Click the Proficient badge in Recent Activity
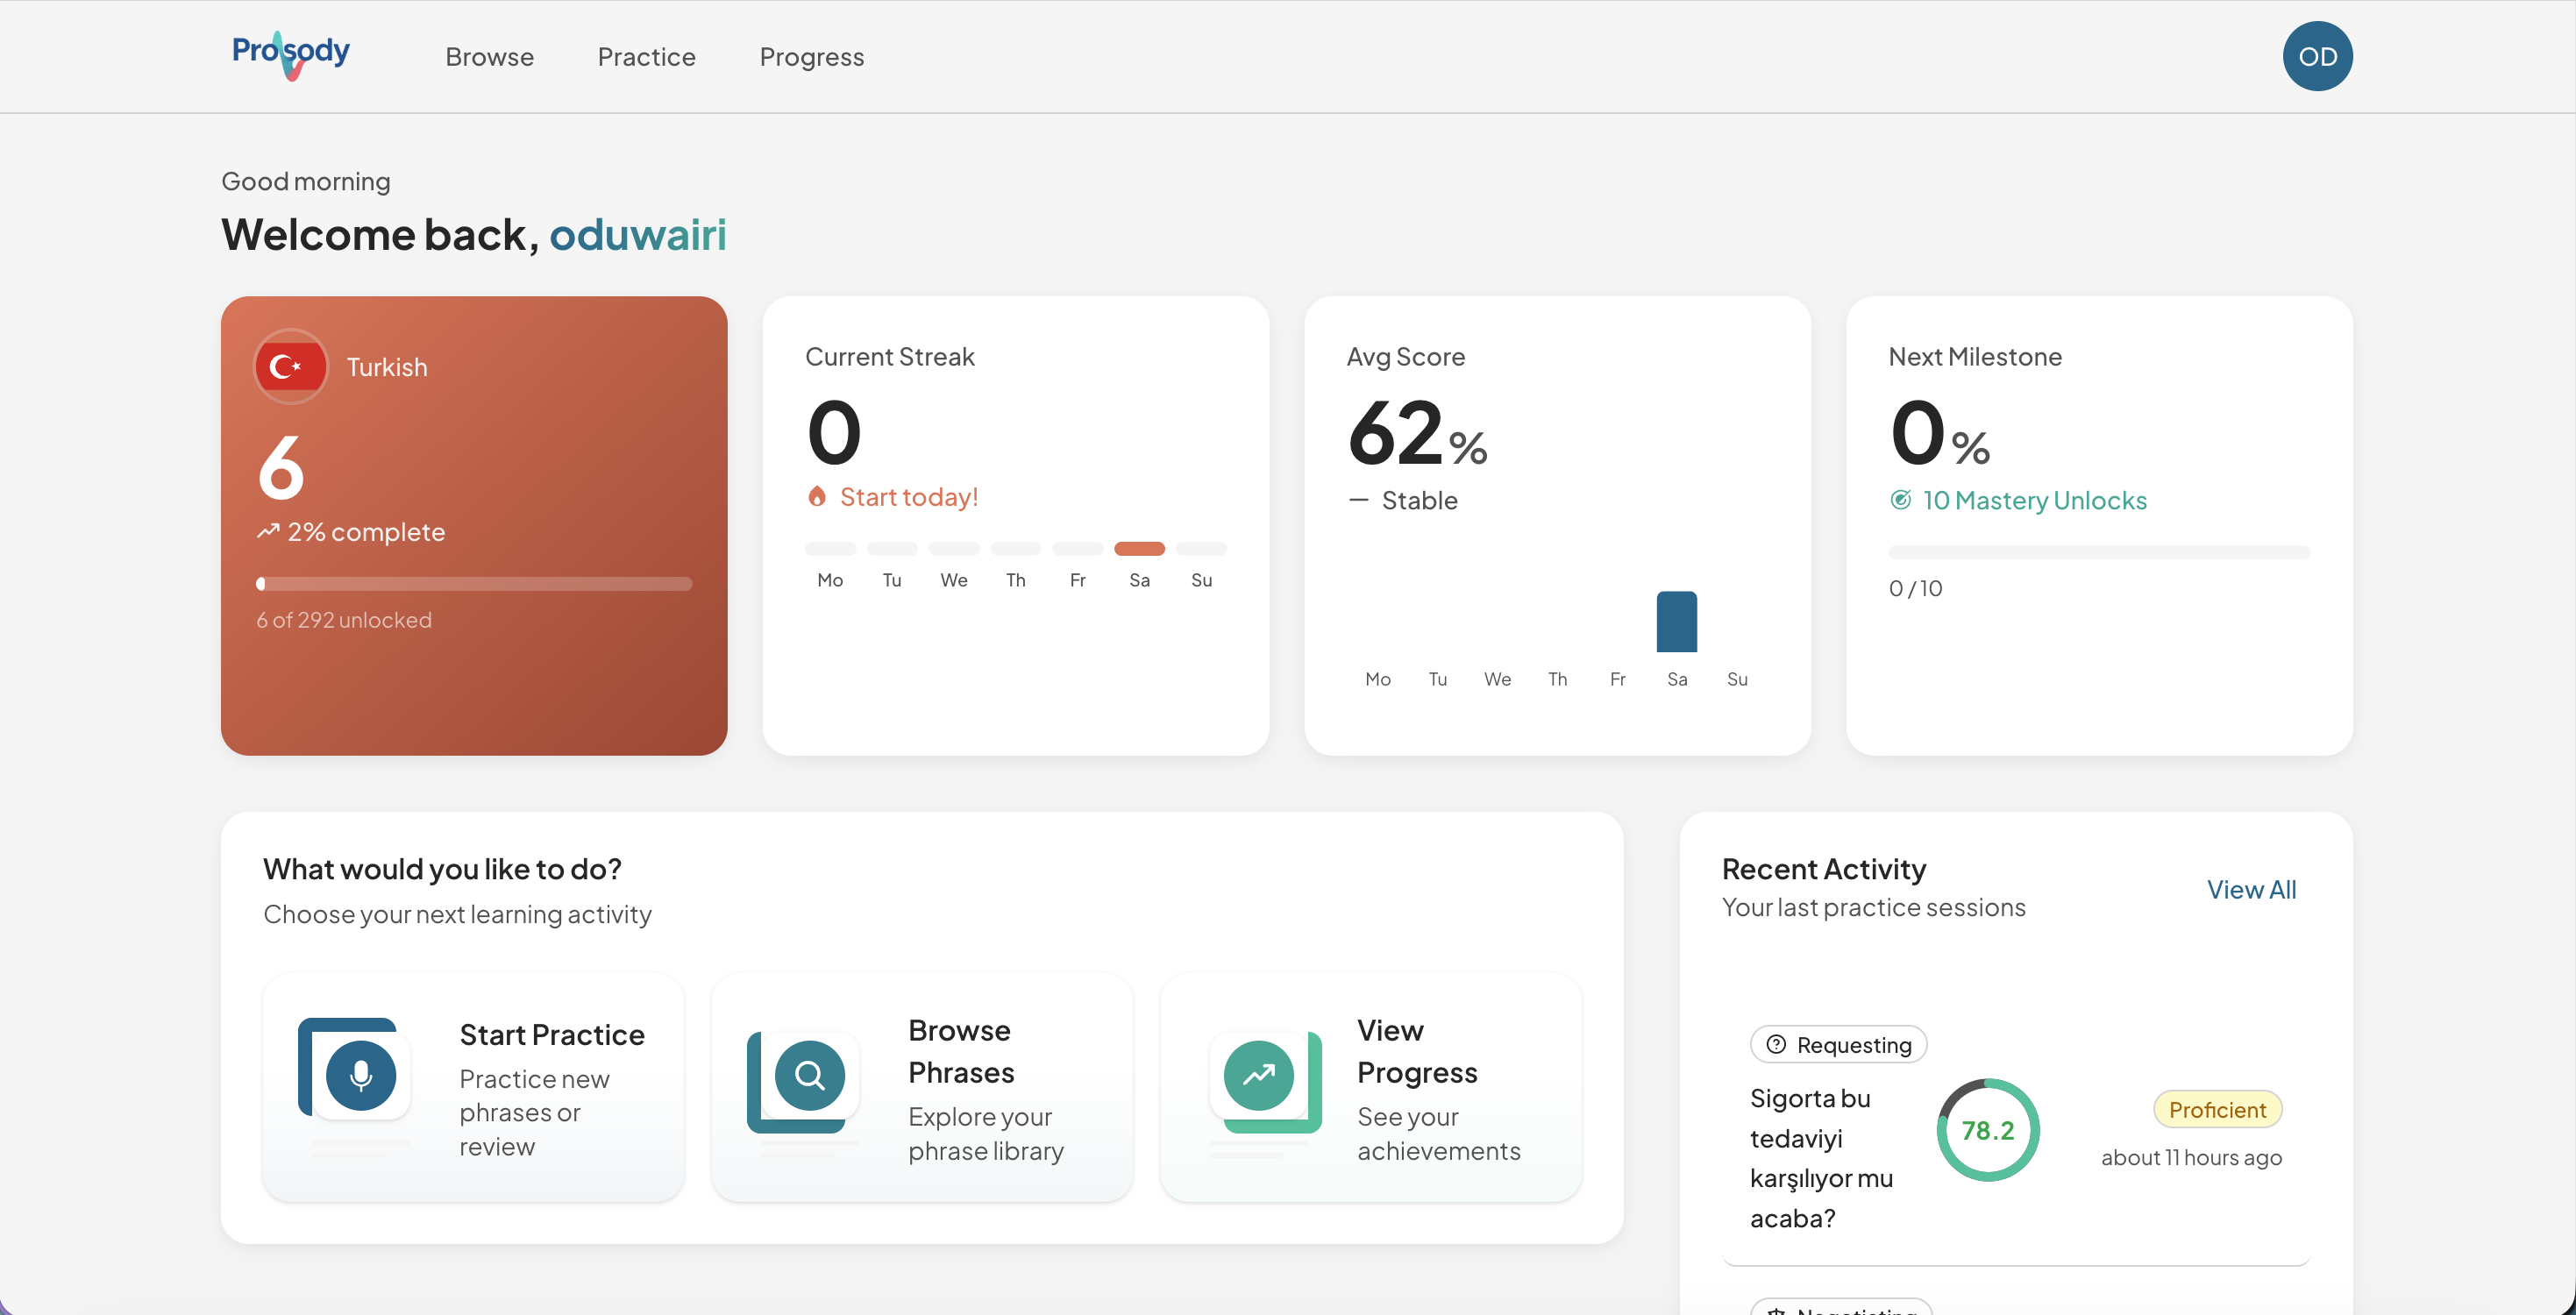 coord(2217,1109)
